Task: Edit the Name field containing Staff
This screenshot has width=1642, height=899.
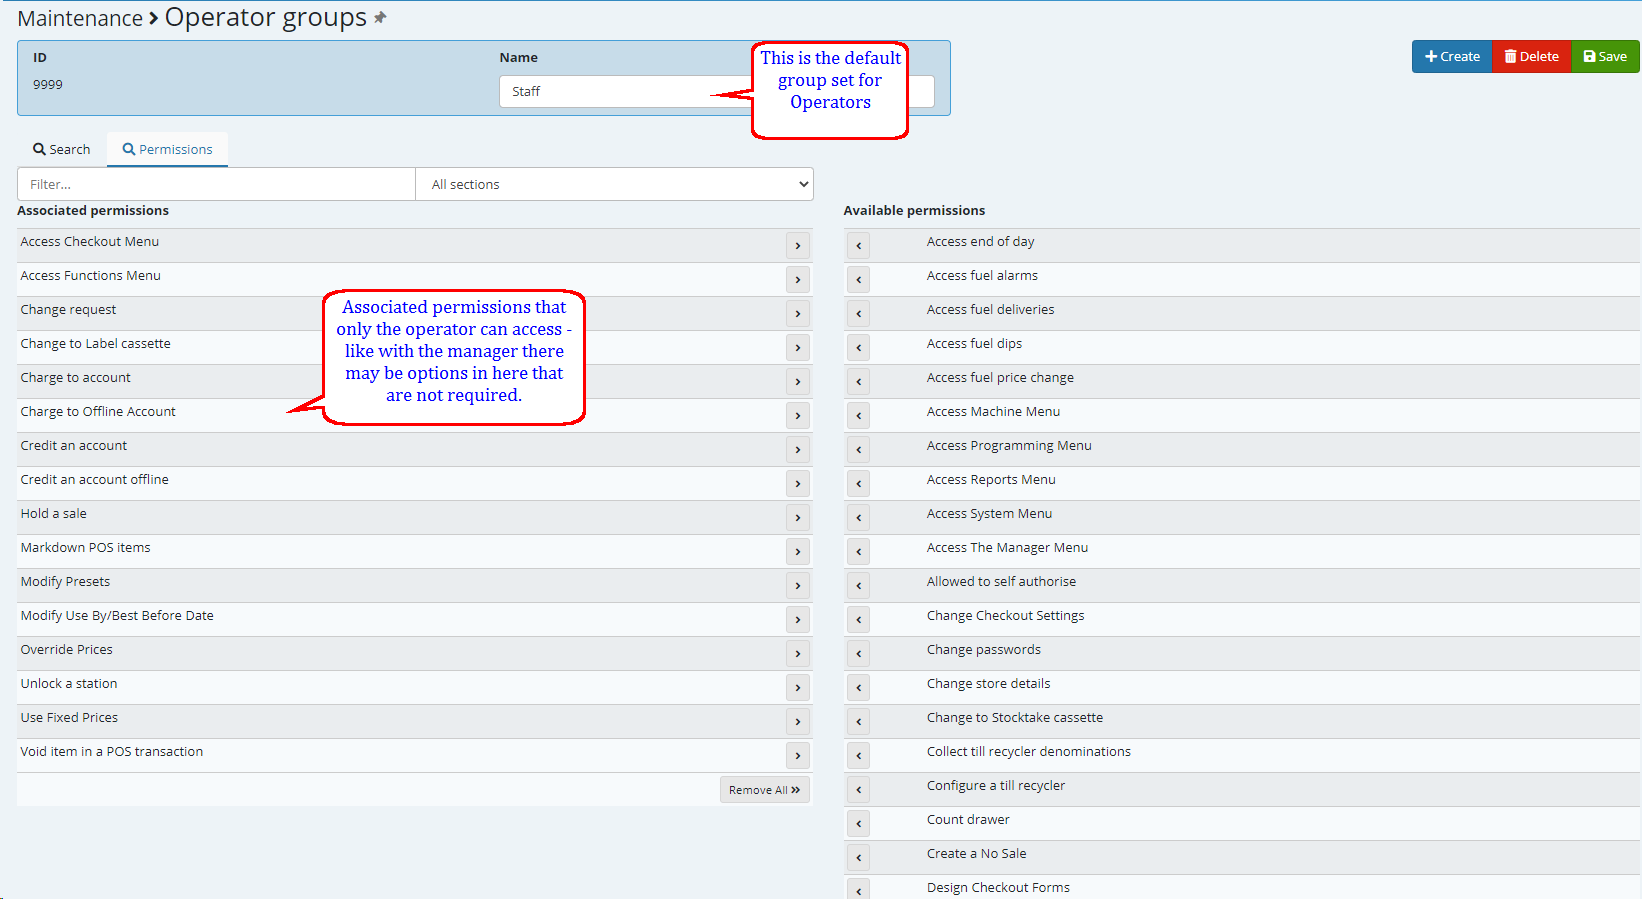Action: tap(717, 91)
